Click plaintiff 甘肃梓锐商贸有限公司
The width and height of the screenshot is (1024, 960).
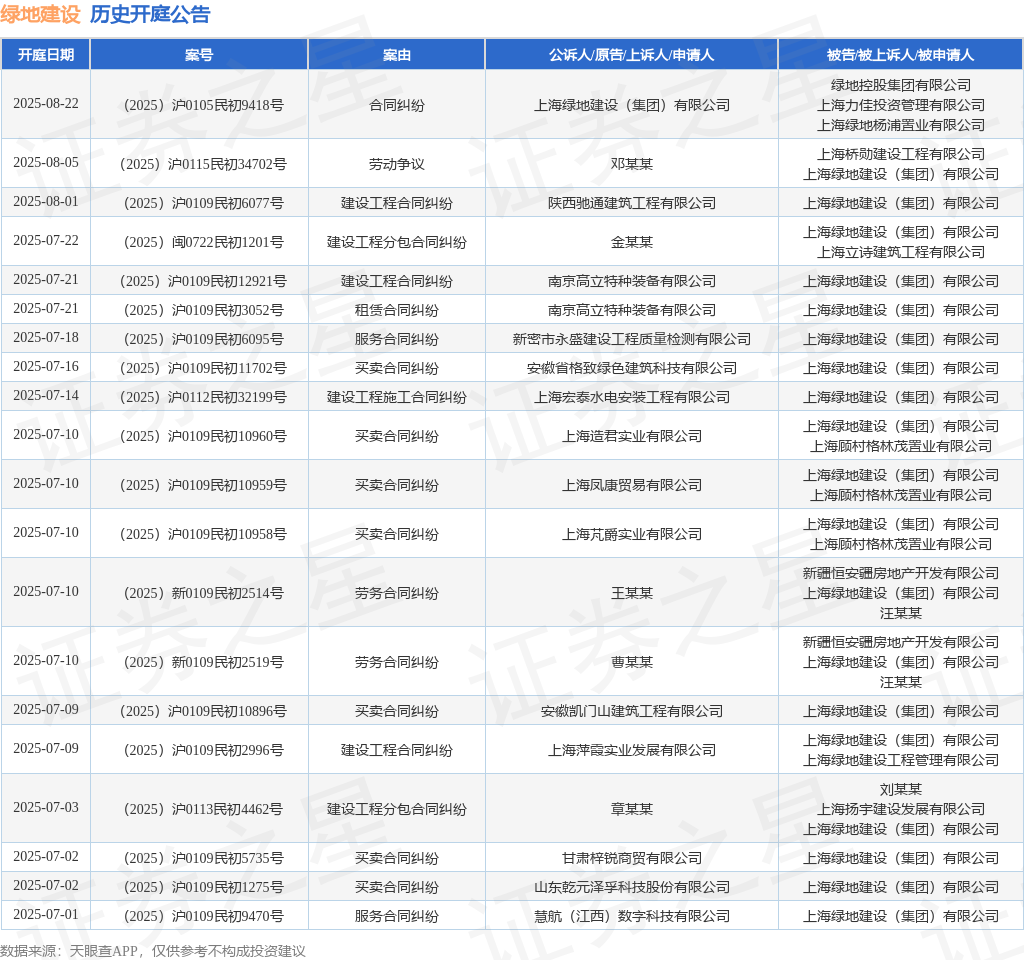(x=632, y=858)
